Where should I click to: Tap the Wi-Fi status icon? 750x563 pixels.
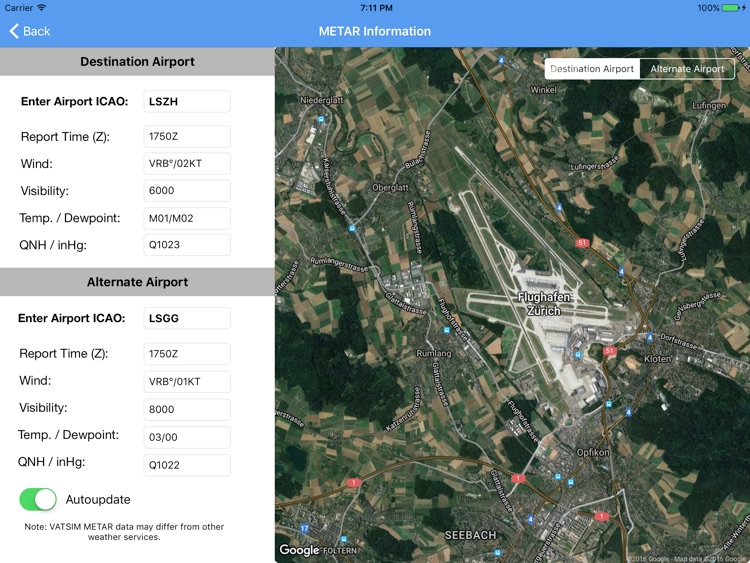(x=42, y=8)
